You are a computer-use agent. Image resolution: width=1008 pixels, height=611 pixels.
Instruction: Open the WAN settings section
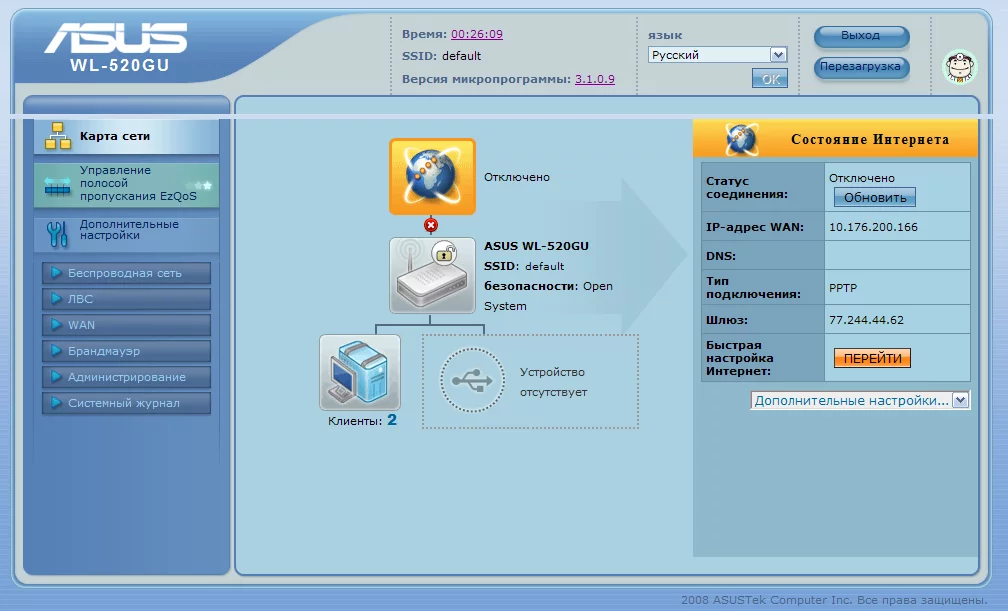coord(126,325)
